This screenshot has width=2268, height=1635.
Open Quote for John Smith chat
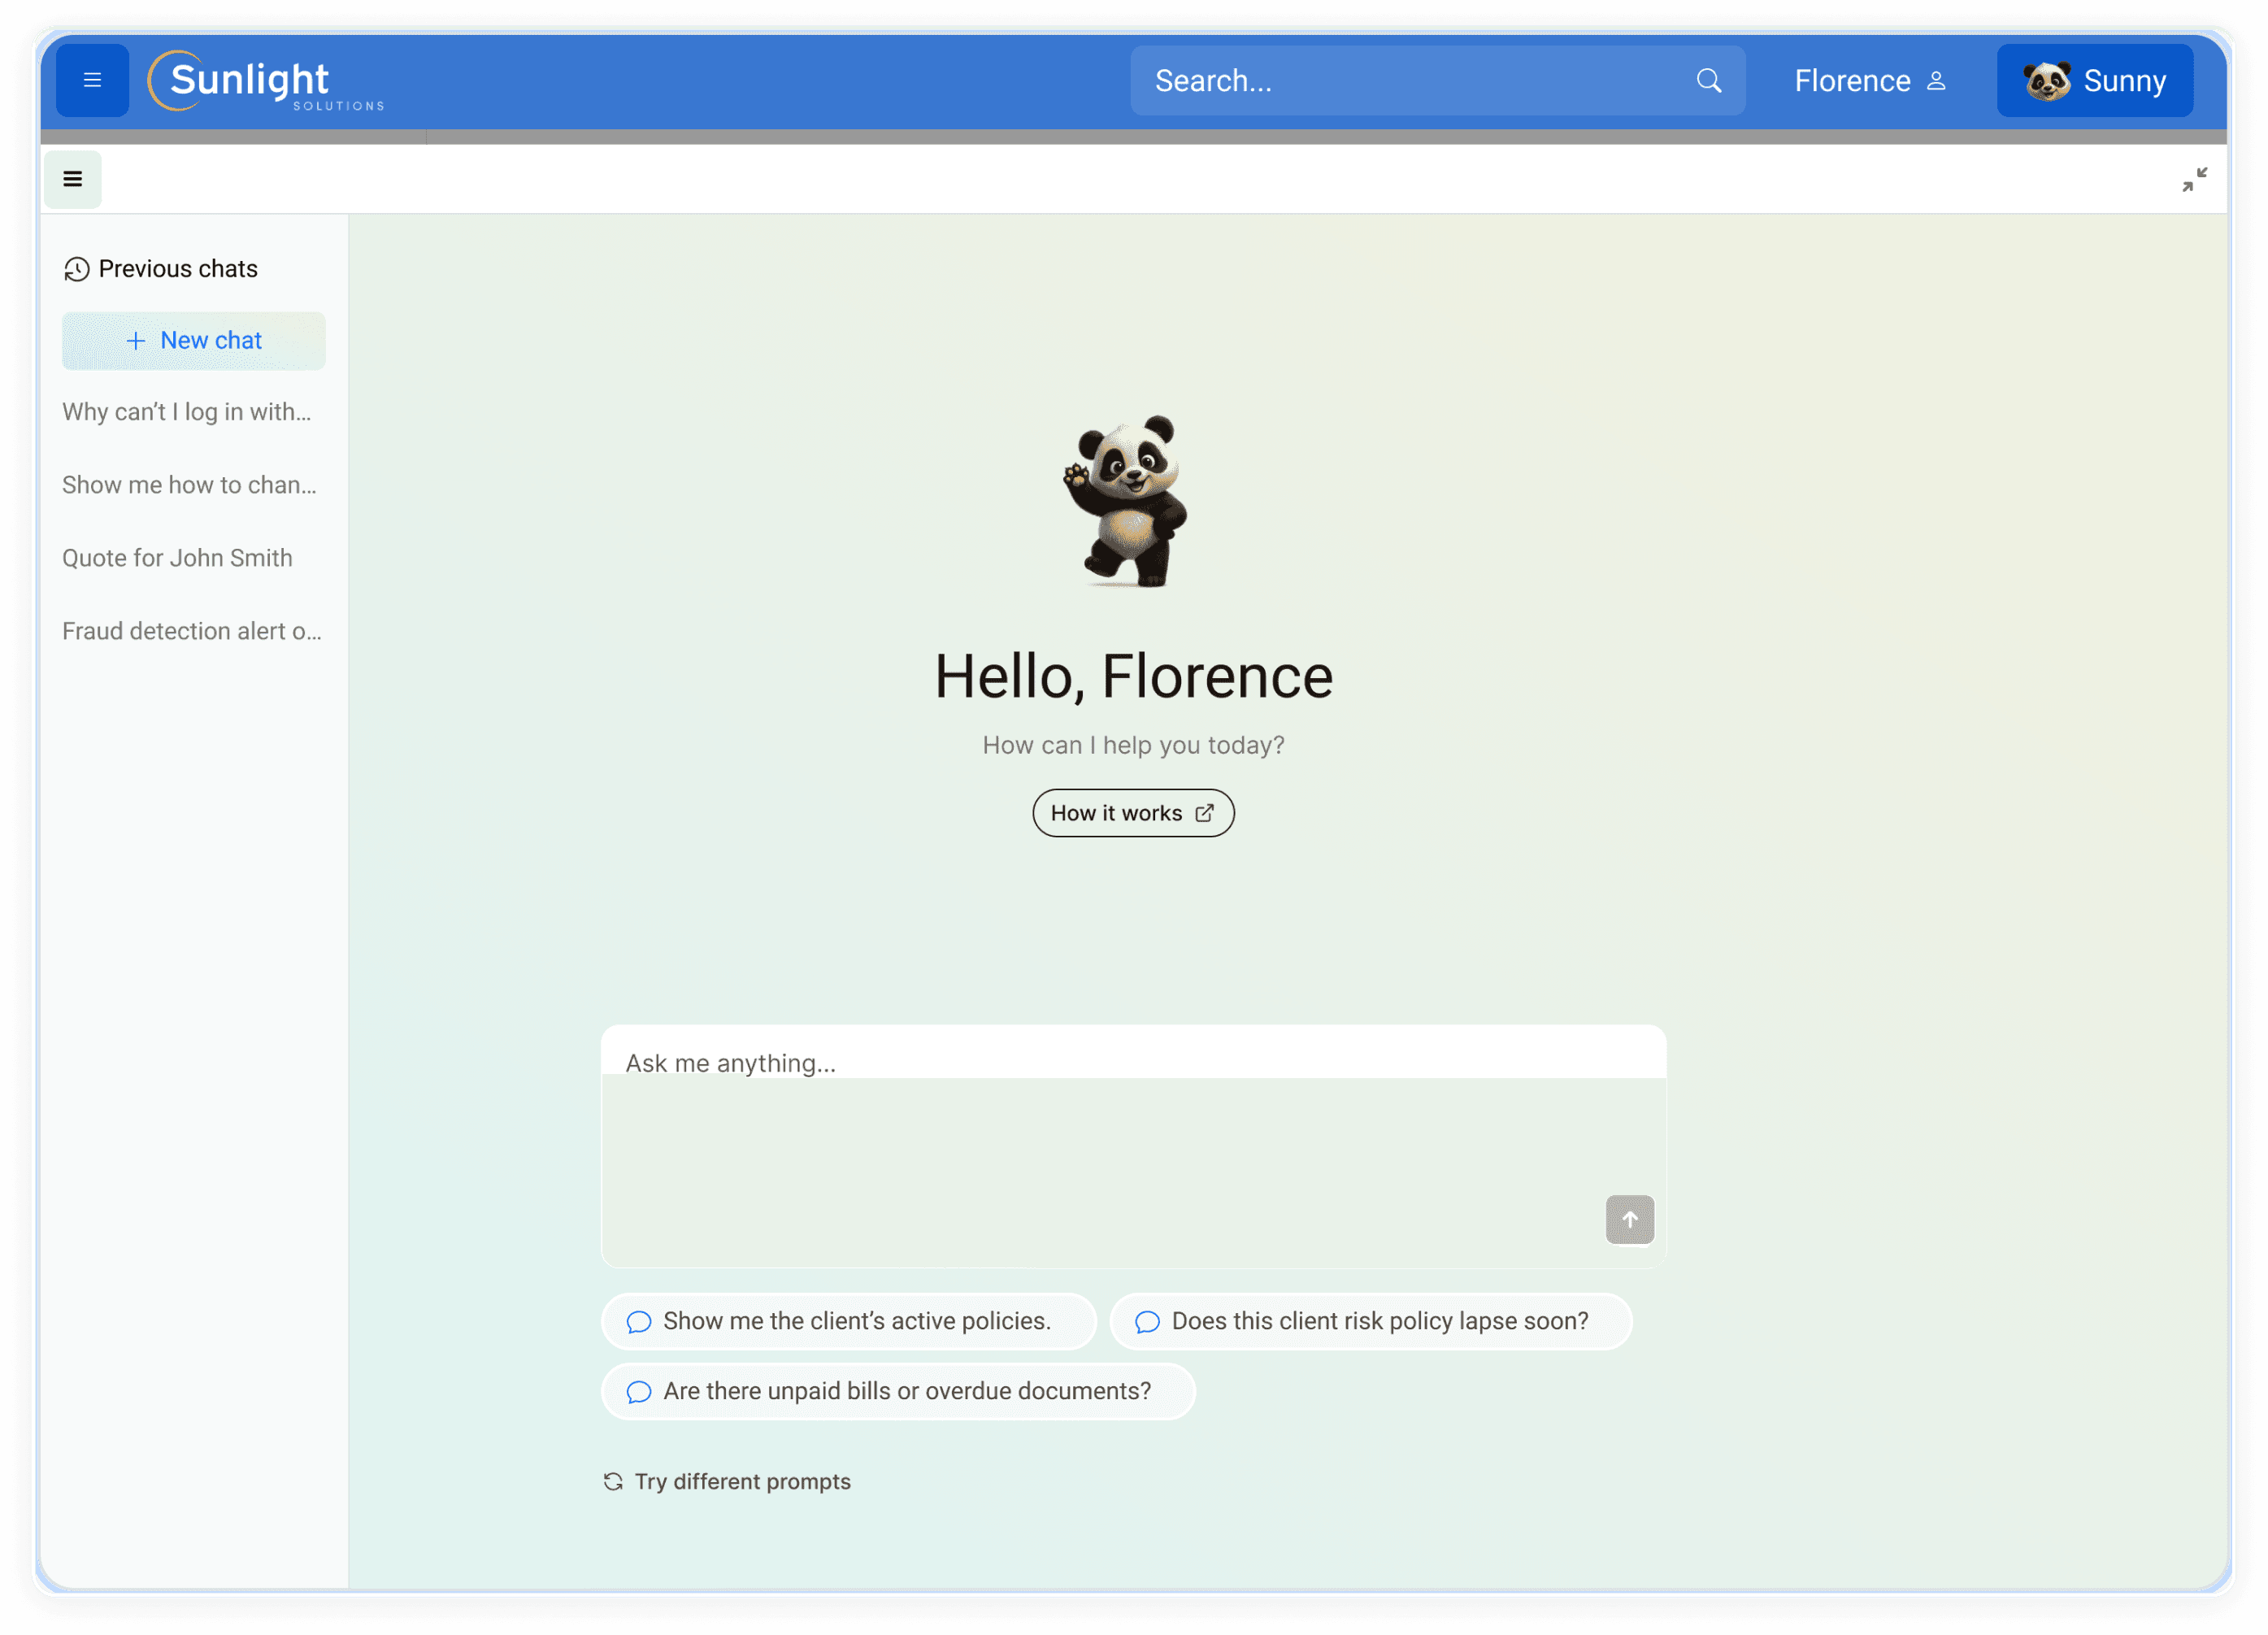[x=177, y=558]
